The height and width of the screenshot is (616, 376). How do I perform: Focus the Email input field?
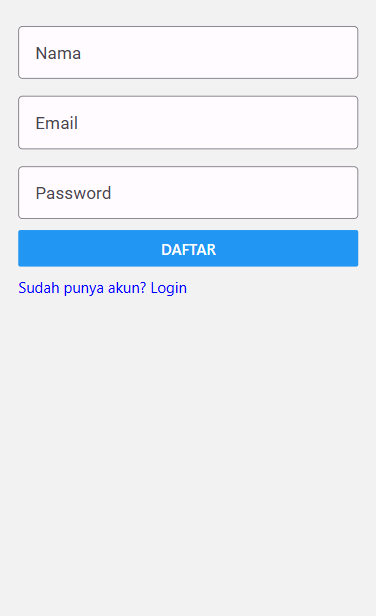click(x=188, y=123)
